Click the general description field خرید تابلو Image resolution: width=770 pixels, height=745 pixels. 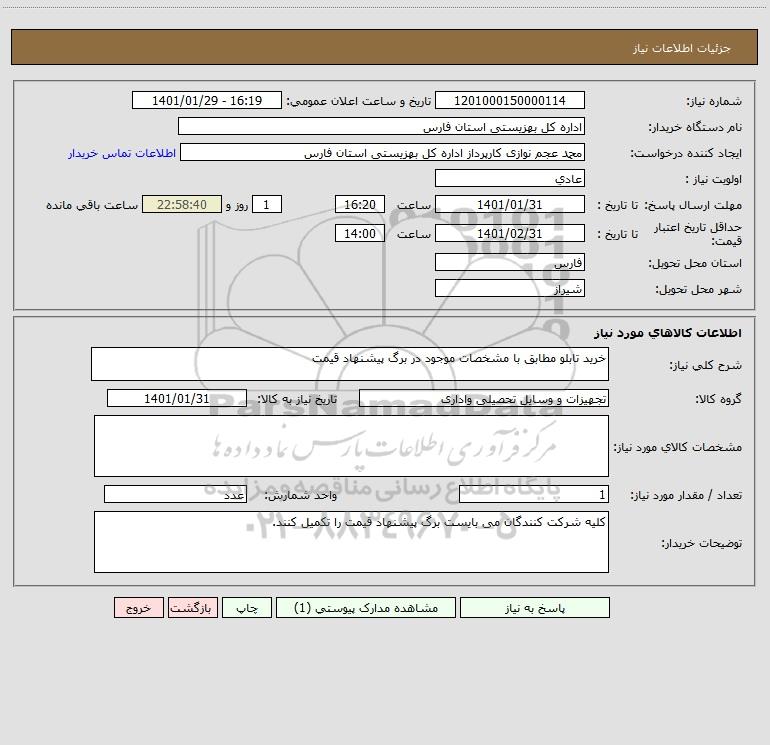(x=350, y=364)
